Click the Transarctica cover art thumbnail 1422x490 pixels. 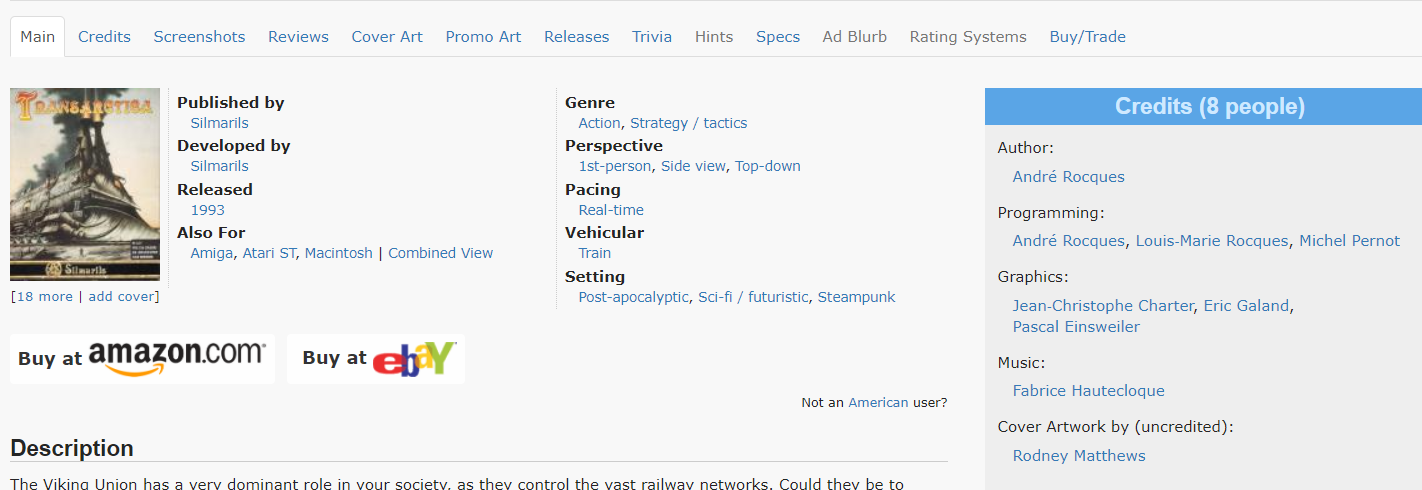[x=85, y=185]
